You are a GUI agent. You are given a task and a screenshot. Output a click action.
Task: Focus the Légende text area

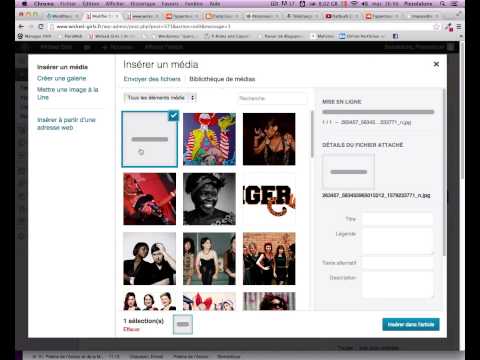(x=397, y=241)
